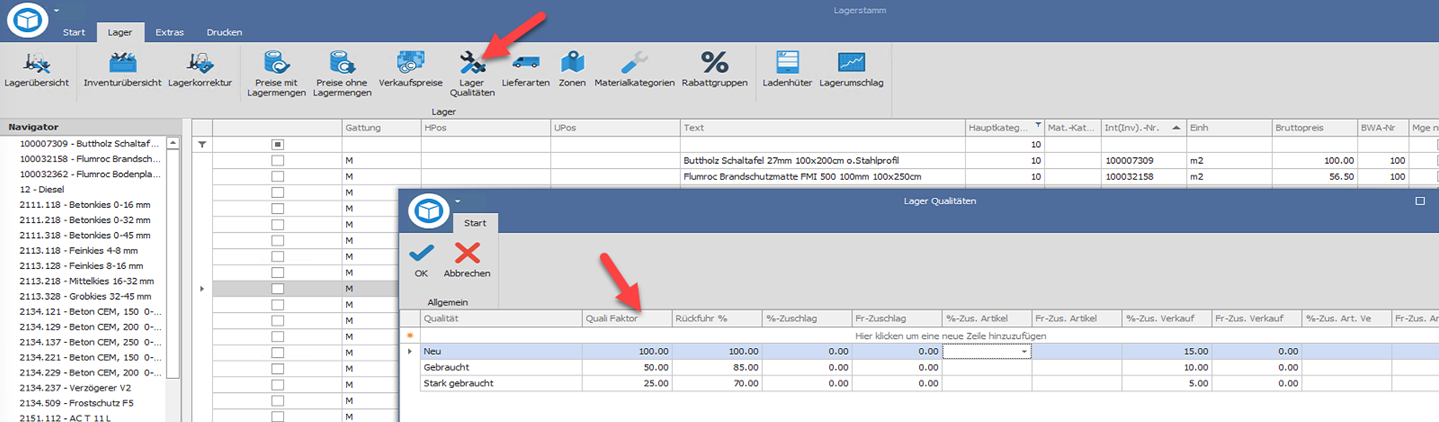Check the Buttholz Schaltafel row checkbox
Image resolution: width=1439 pixels, height=422 pixels.
(277, 161)
